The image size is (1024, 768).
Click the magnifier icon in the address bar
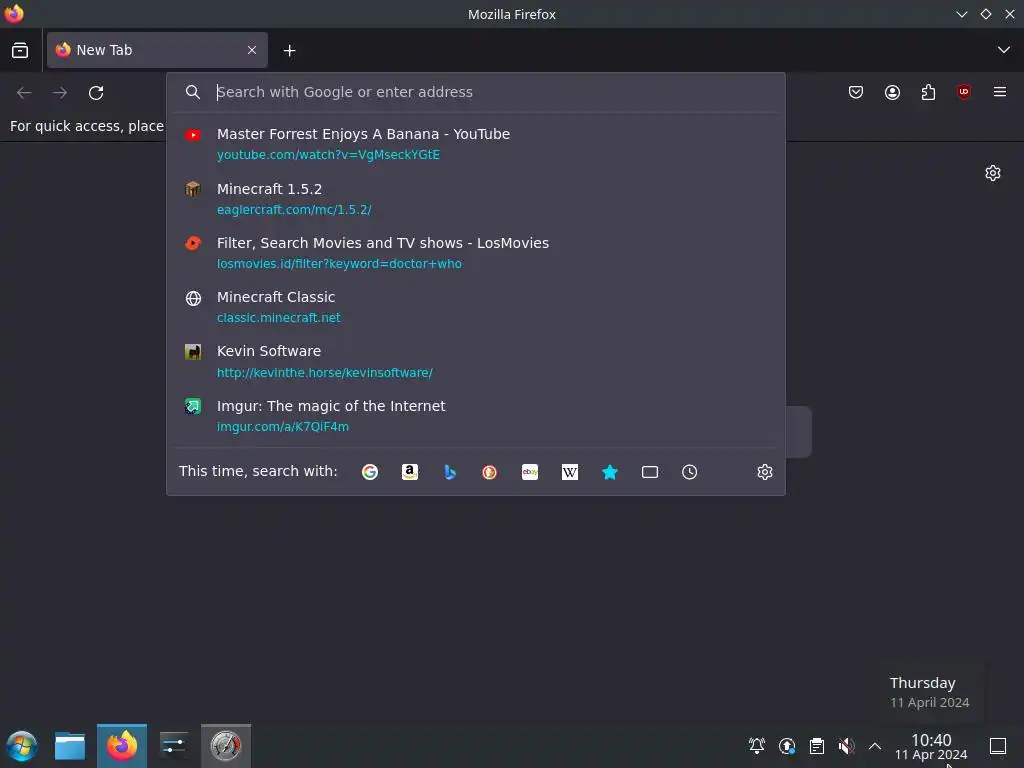pyautogui.click(x=193, y=92)
